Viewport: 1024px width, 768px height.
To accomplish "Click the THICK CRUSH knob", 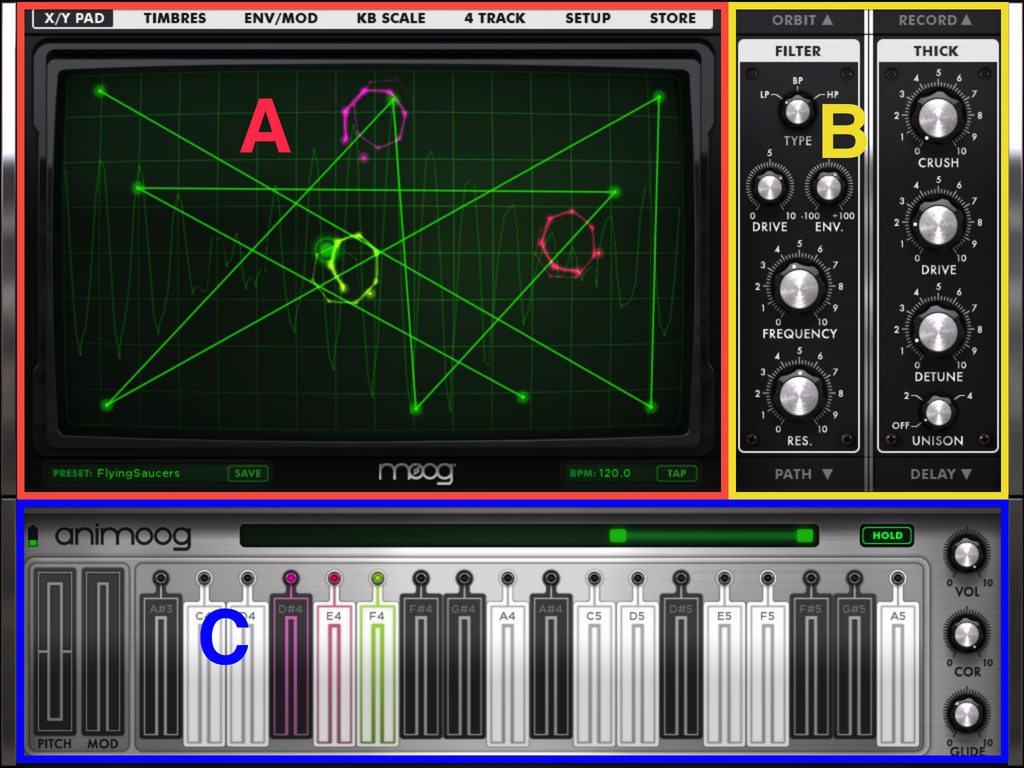I will (938, 118).
